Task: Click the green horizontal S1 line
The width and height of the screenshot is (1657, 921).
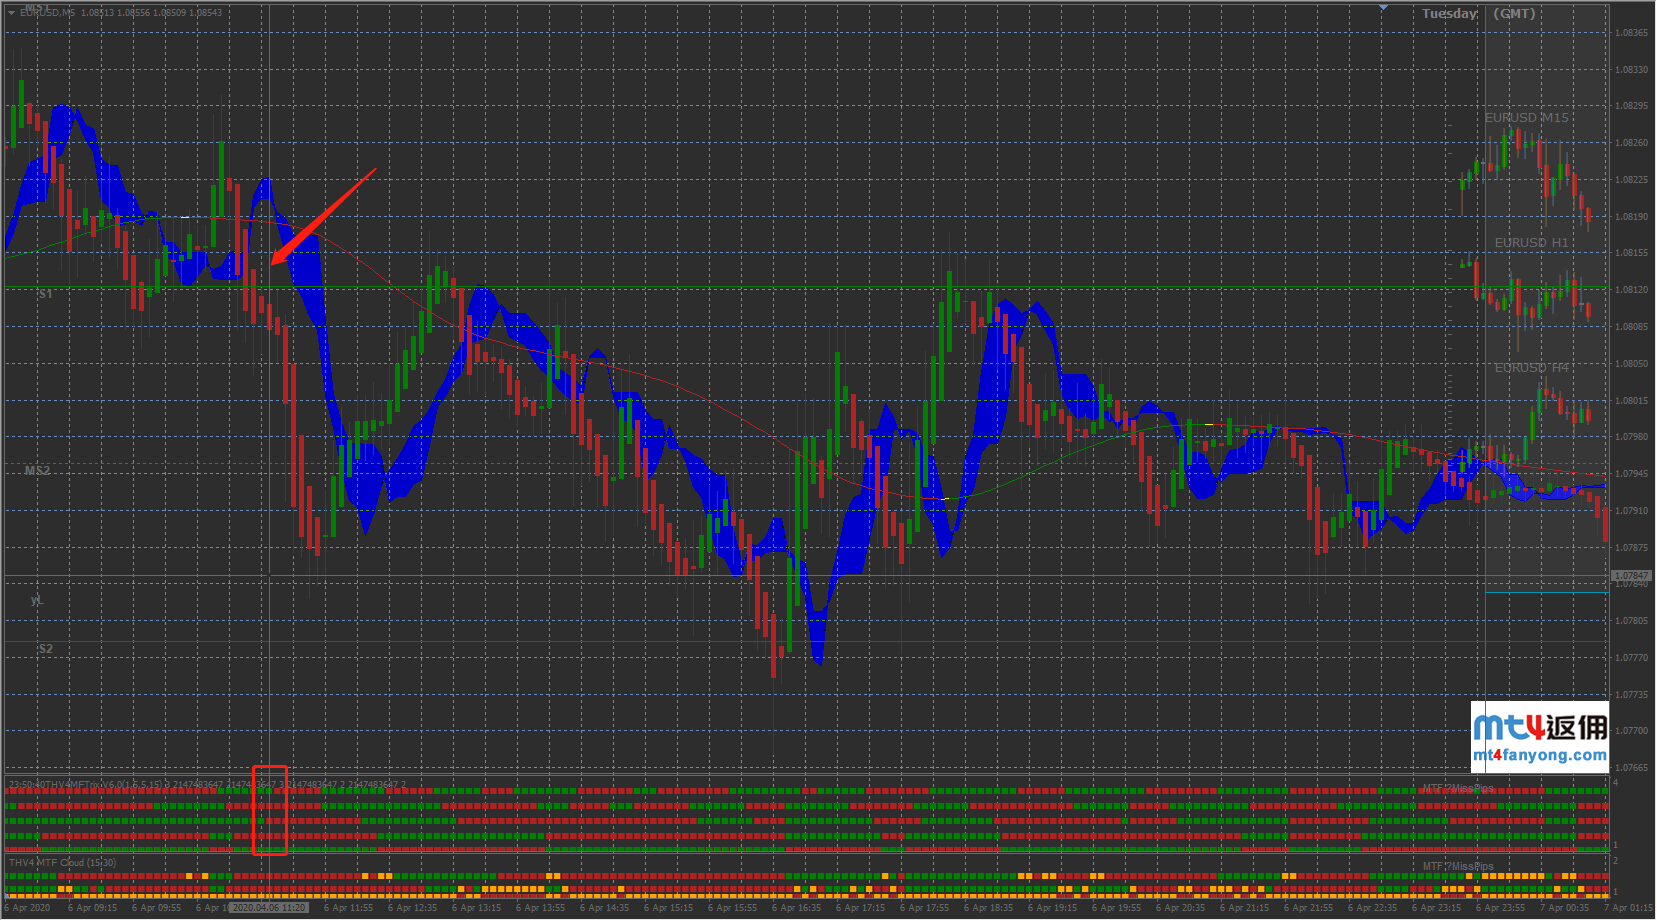Action: point(700,288)
